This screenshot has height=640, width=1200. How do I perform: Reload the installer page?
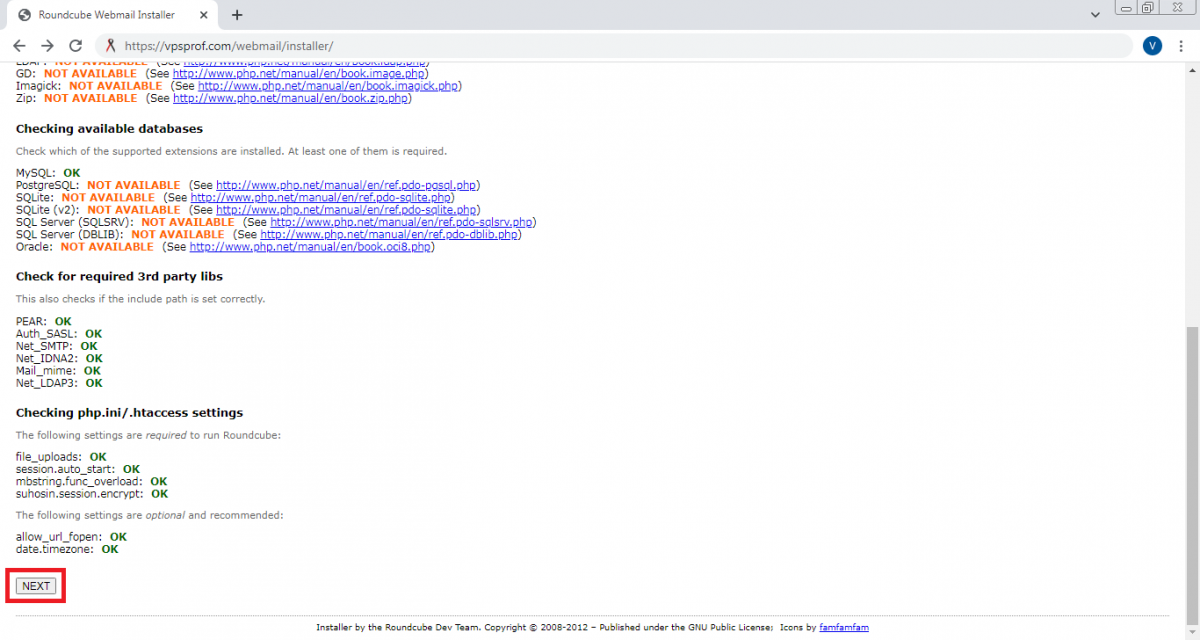point(75,45)
